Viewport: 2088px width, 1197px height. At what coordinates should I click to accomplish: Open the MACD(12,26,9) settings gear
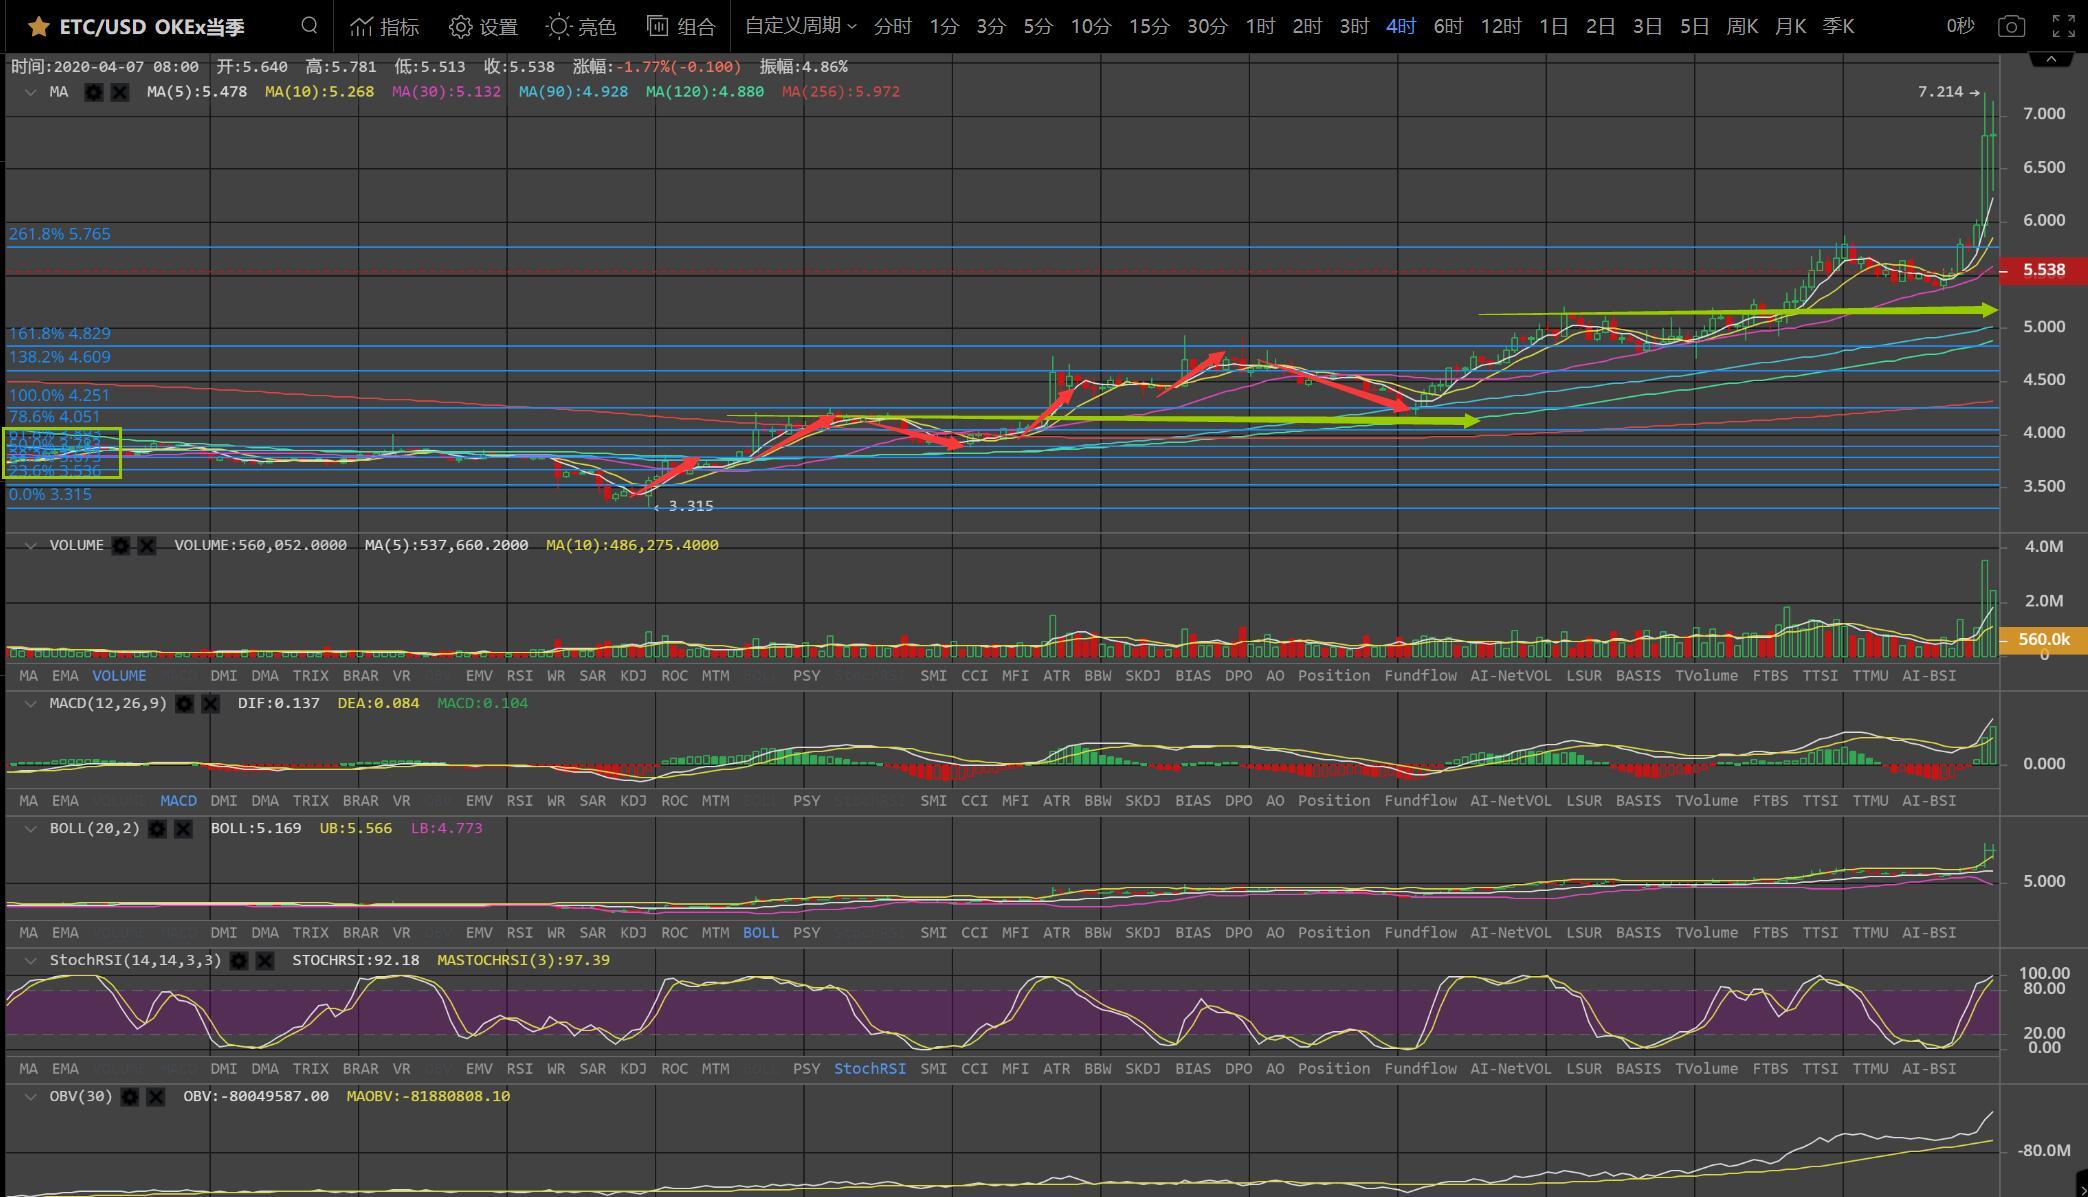pyautogui.click(x=185, y=704)
